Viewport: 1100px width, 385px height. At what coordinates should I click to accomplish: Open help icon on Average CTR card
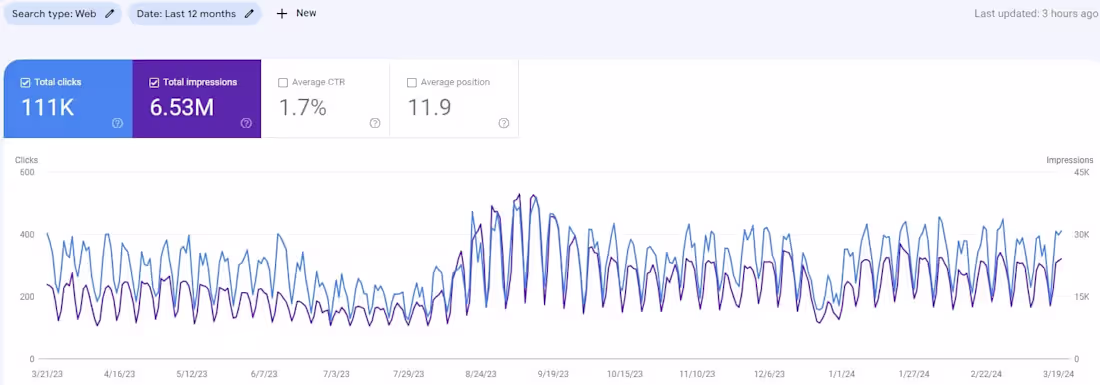[375, 123]
